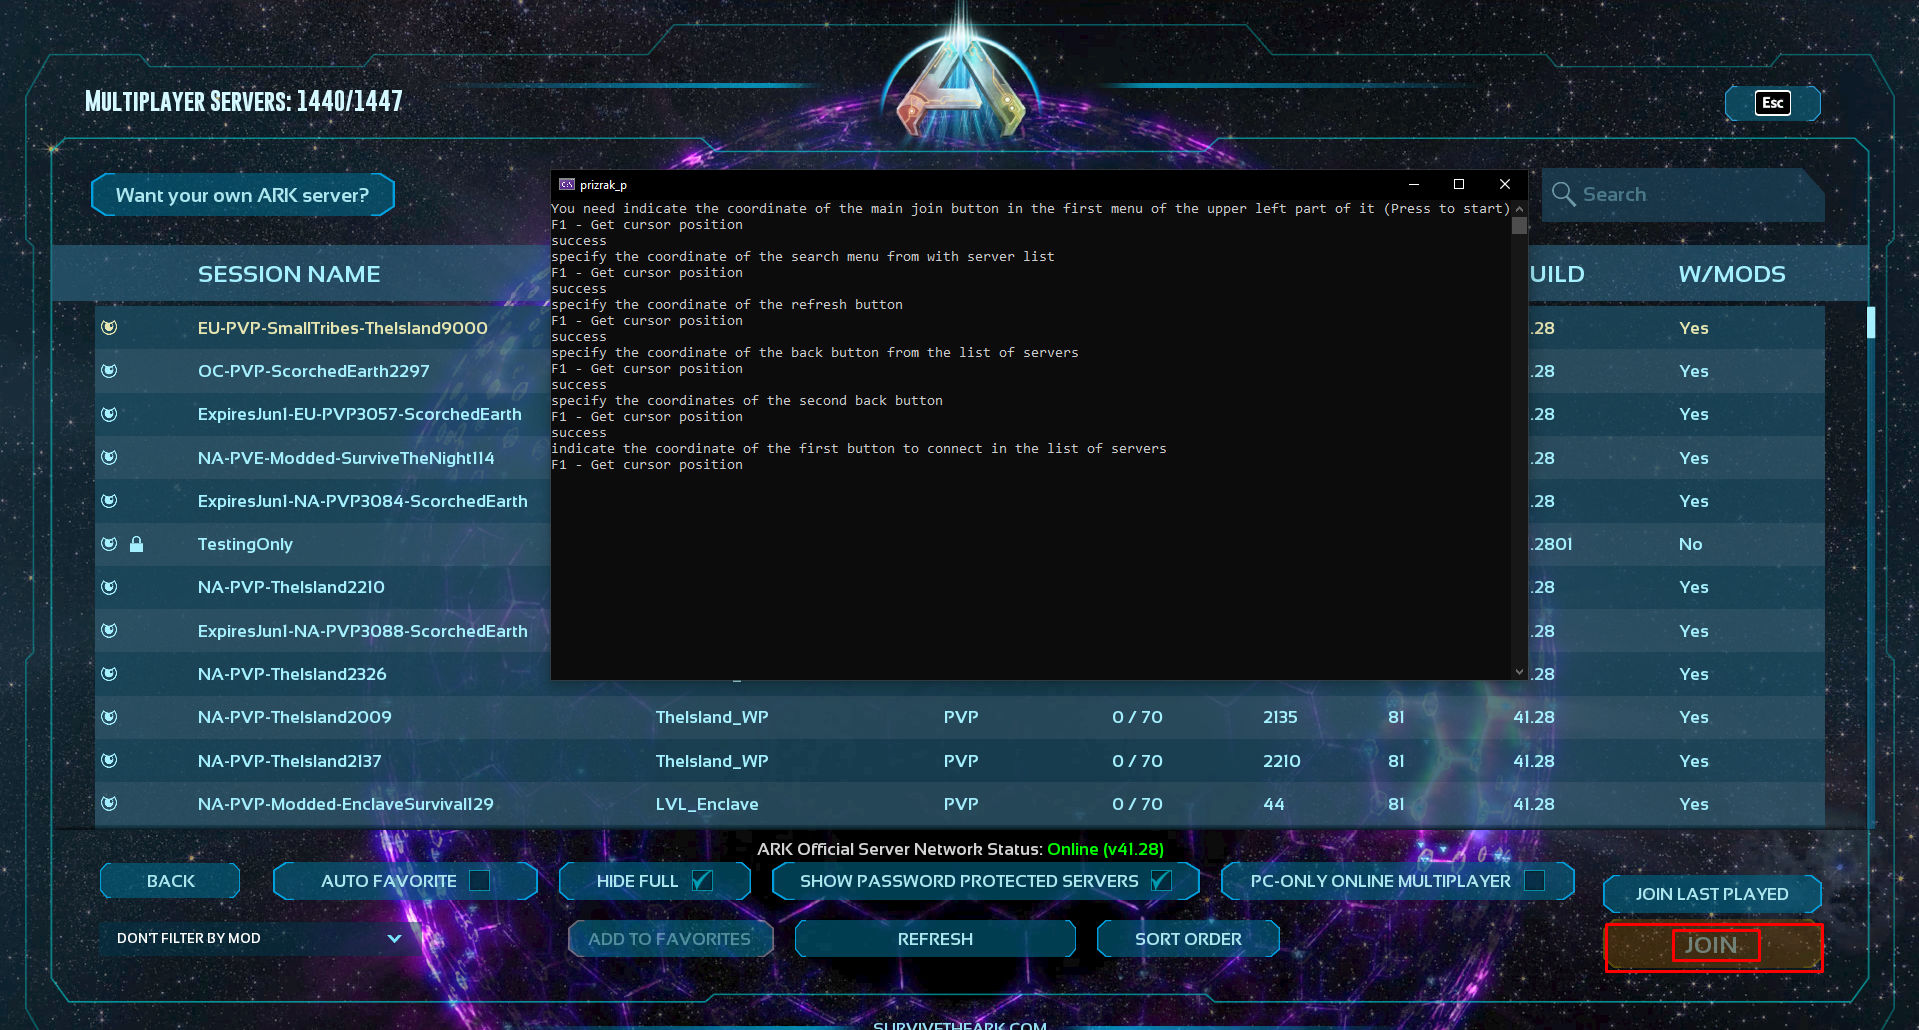The width and height of the screenshot is (1919, 1030).
Task: Click Want your own ARK server button
Action: (242, 195)
